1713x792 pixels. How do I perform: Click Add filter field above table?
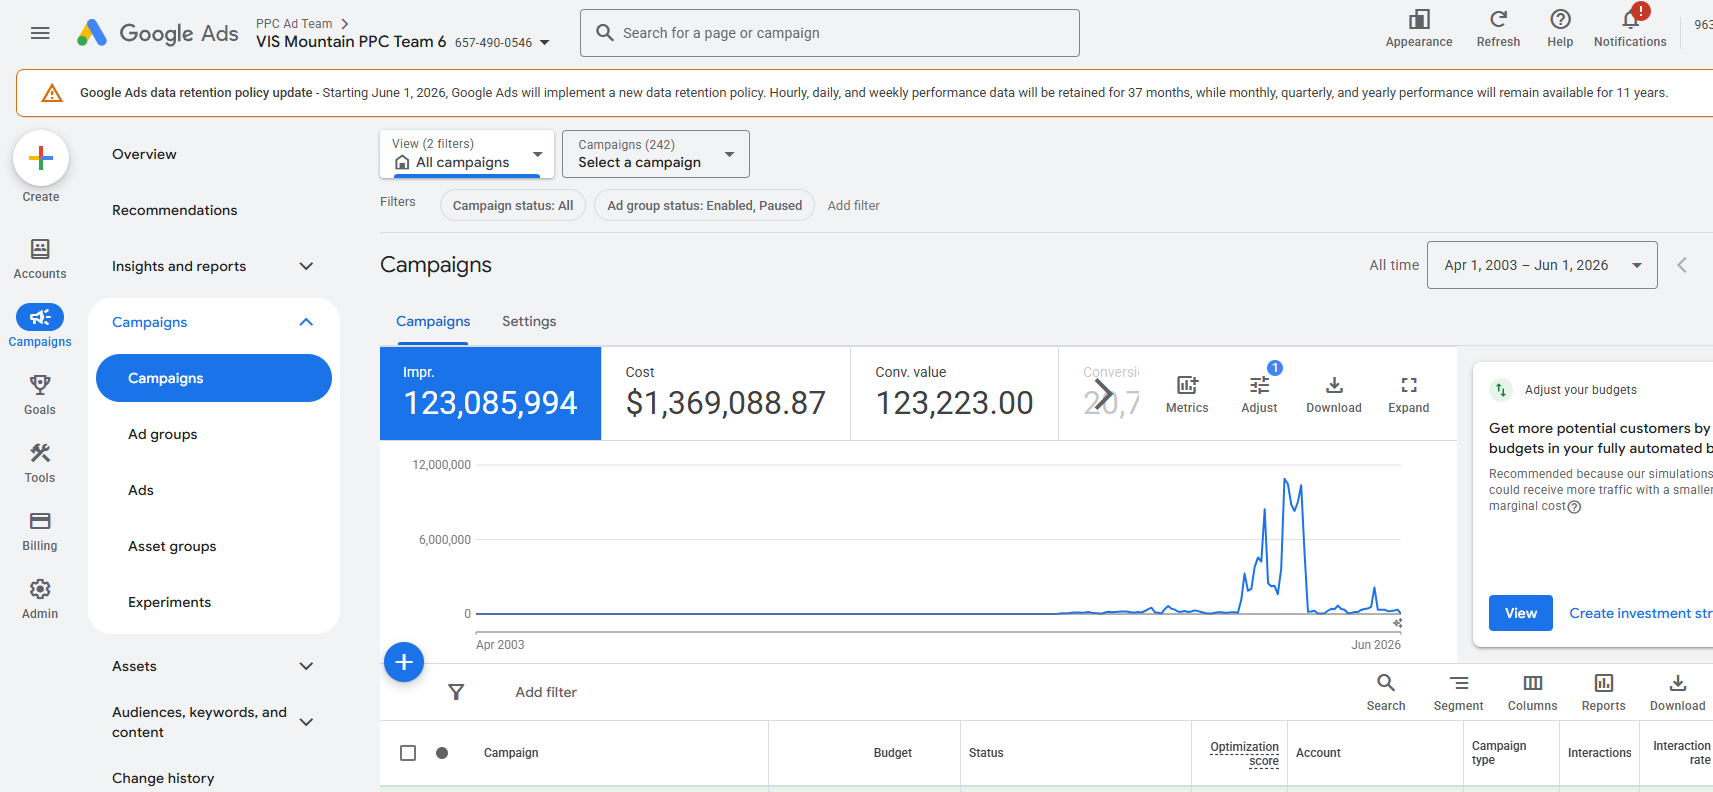(x=546, y=692)
